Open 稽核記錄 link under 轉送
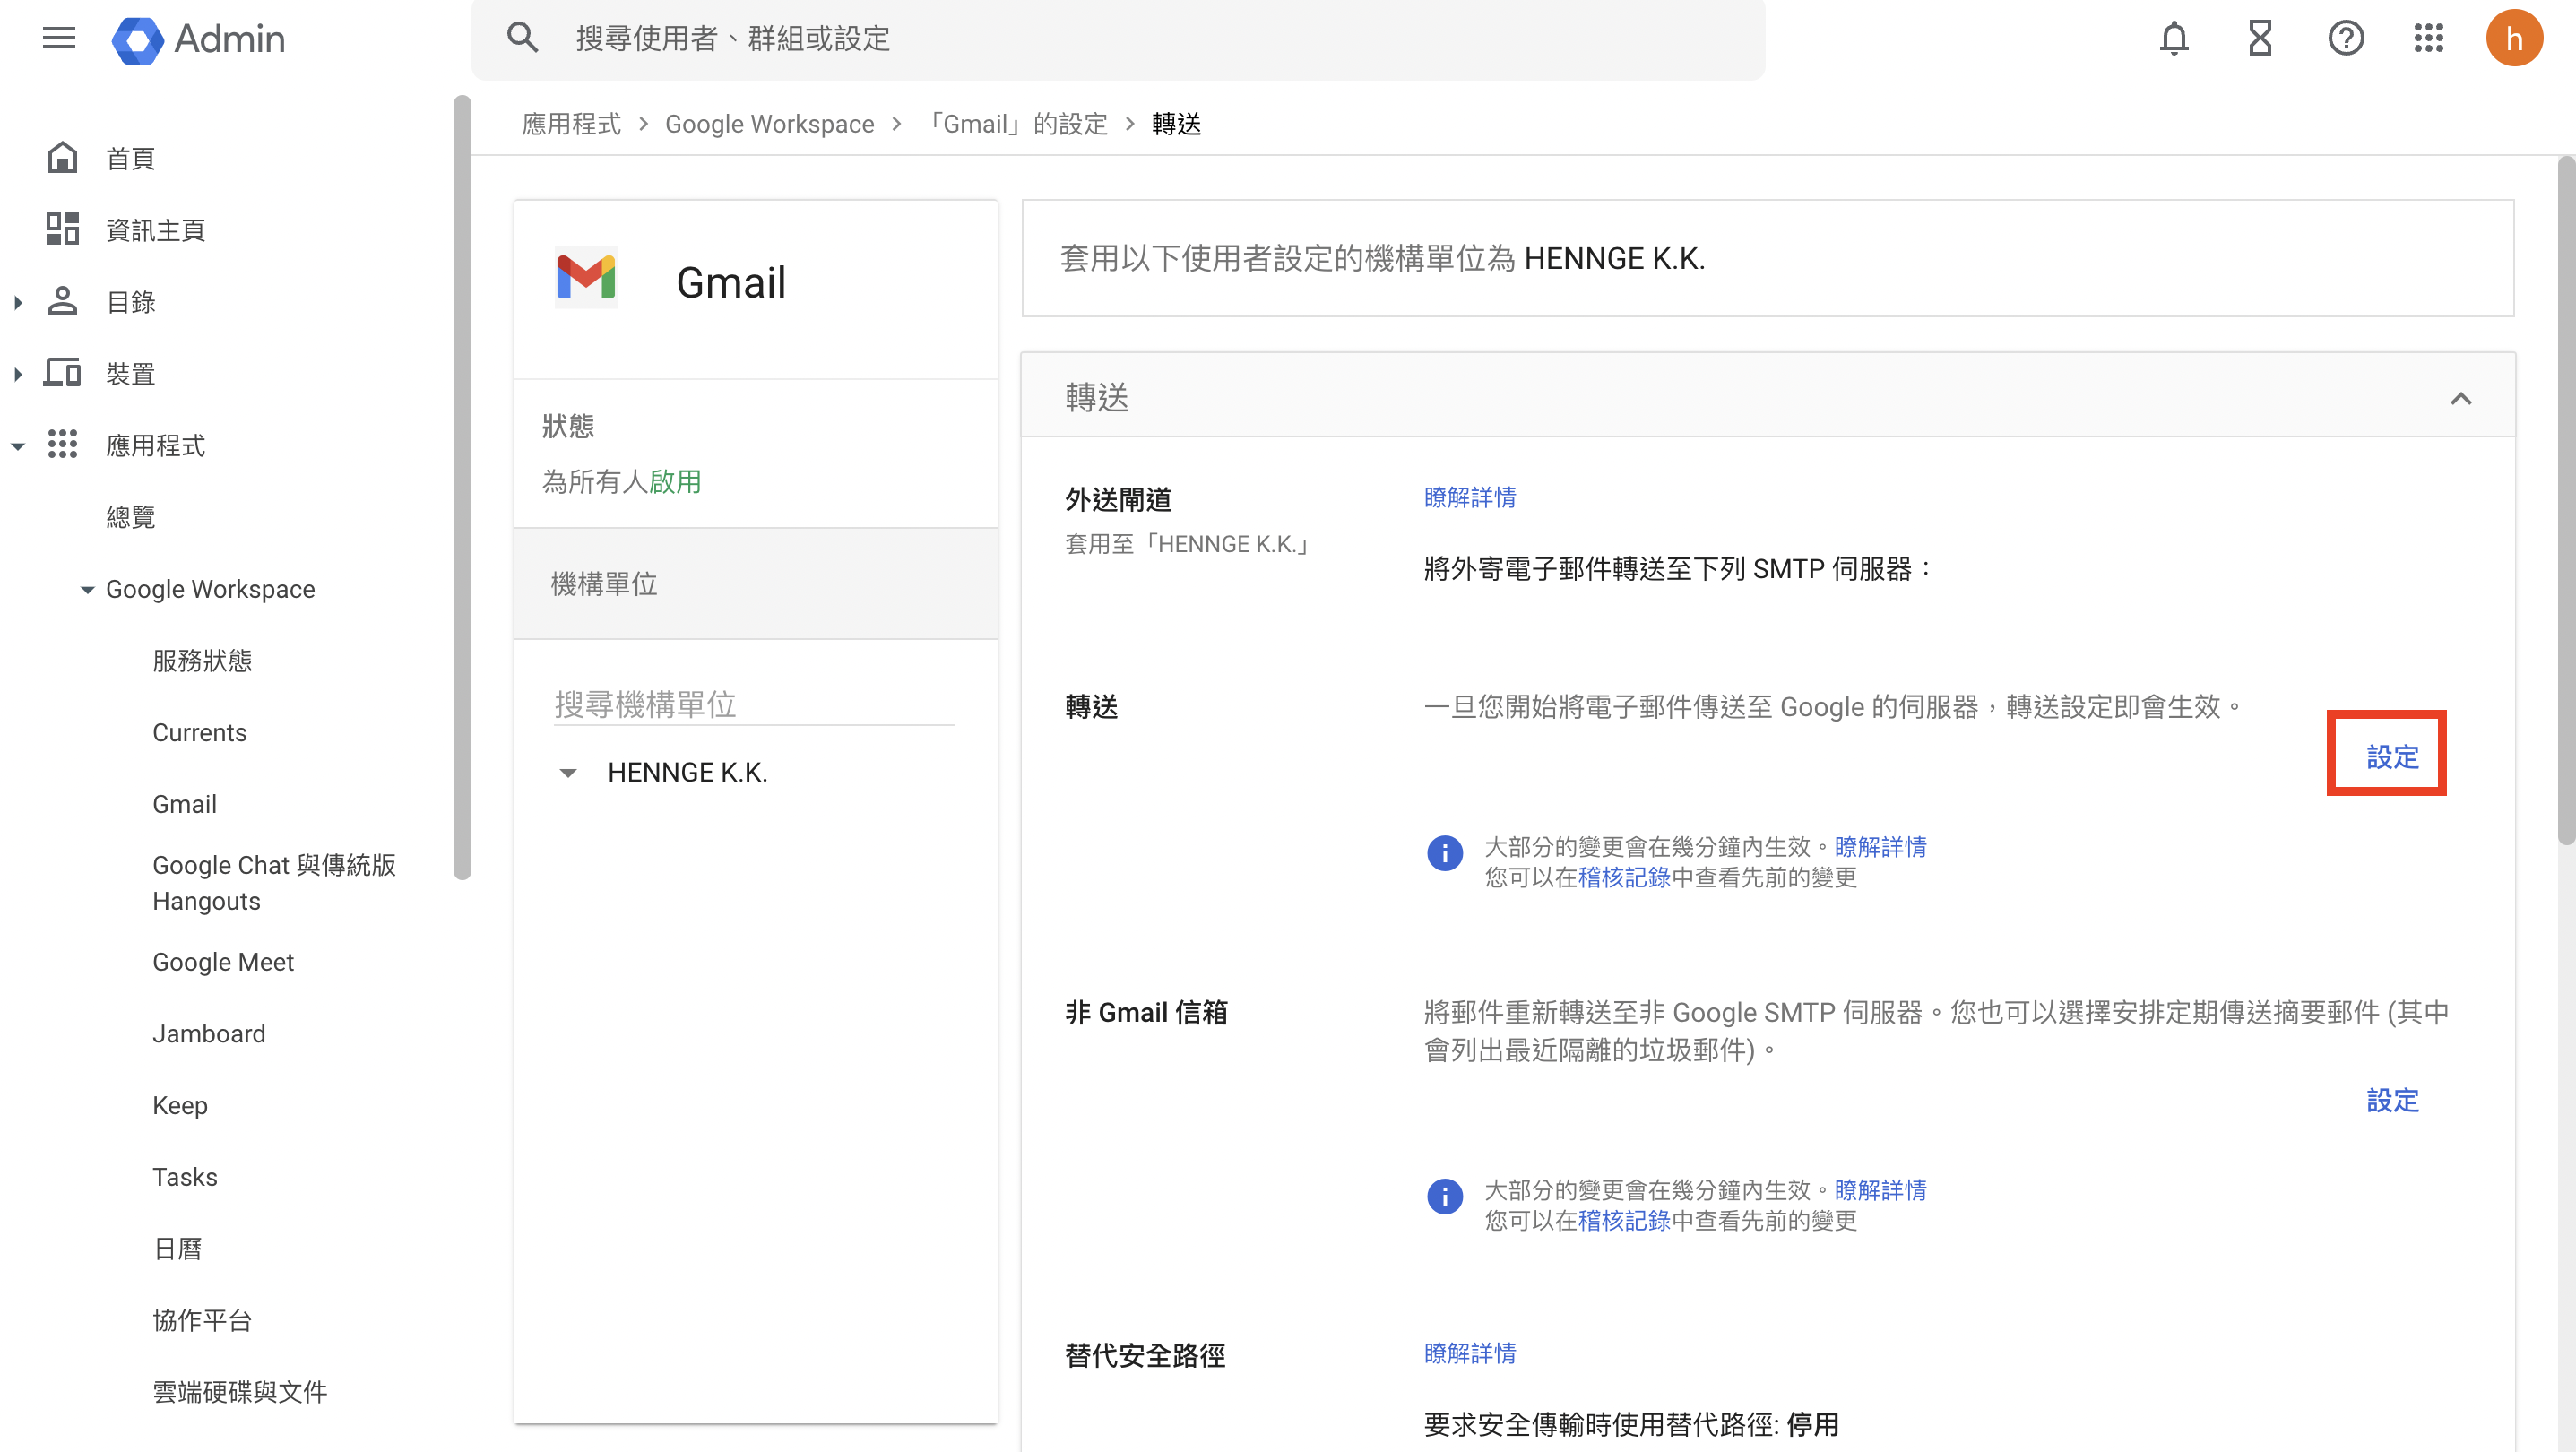The image size is (2576, 1452). pyautogui.click(x=1624, y=877)
